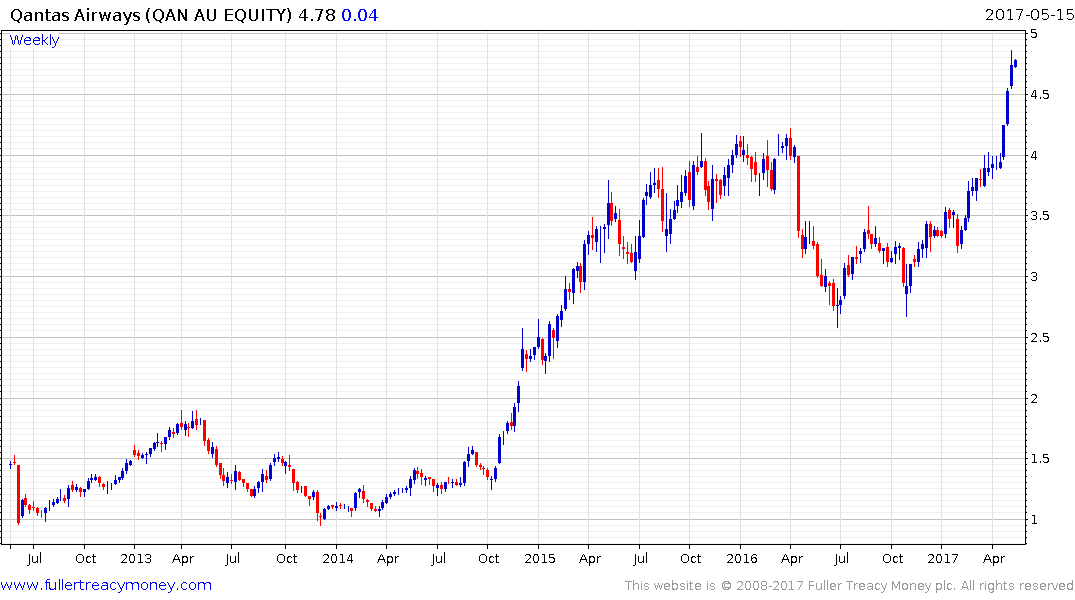Viewport: 1075px width, 600px height.
Task: Open the www.fullertreacymoney.com link
Action: pyautogui.click(x=106, y=585)
